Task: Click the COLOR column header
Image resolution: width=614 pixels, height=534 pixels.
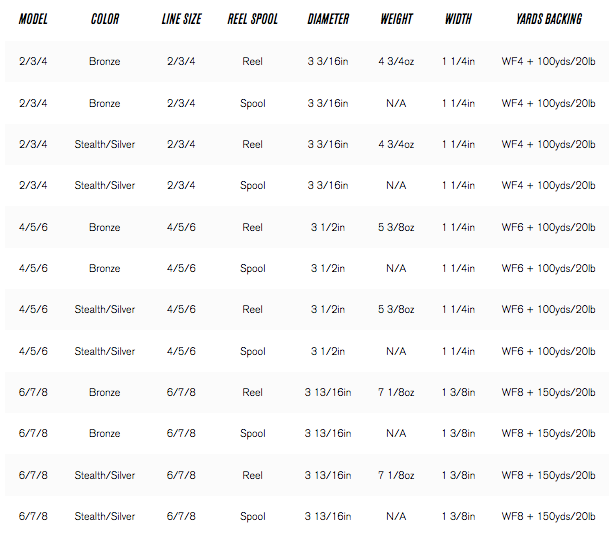Action: (x=104, y=19)
